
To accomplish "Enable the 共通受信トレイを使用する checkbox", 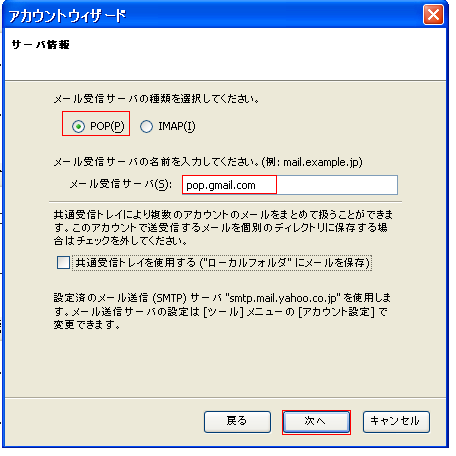I will tap(63, 263).
